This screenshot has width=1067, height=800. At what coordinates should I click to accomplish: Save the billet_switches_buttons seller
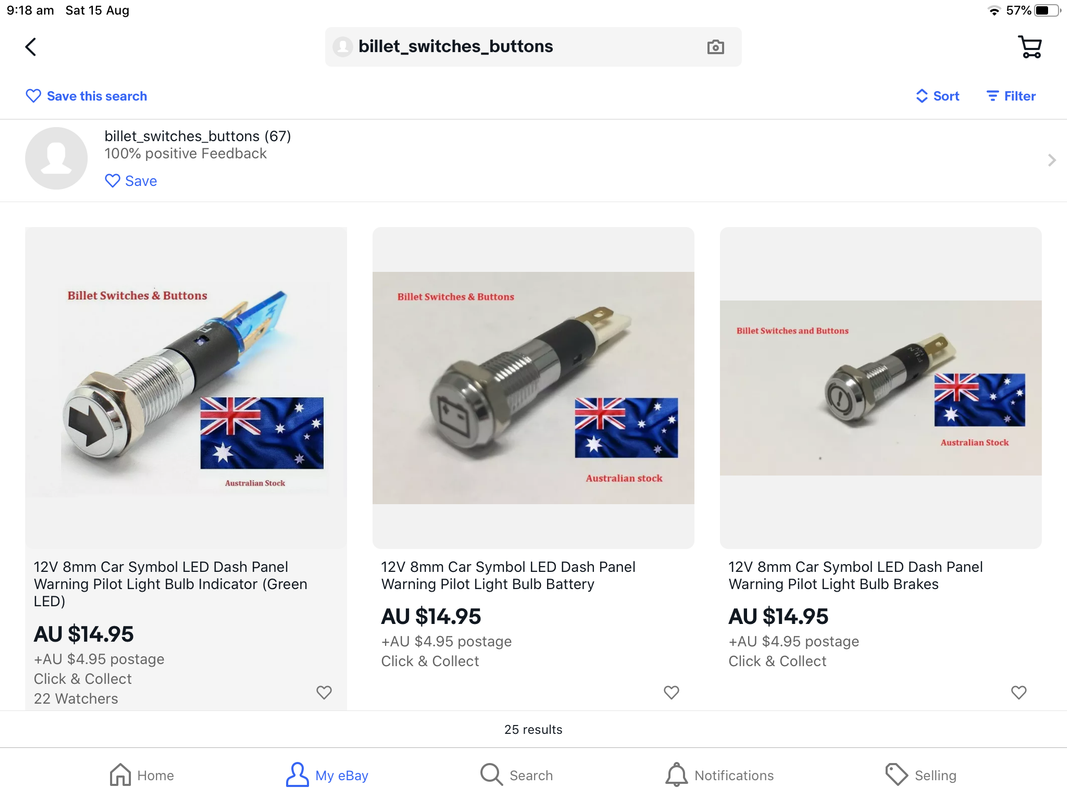pos(131,181)
